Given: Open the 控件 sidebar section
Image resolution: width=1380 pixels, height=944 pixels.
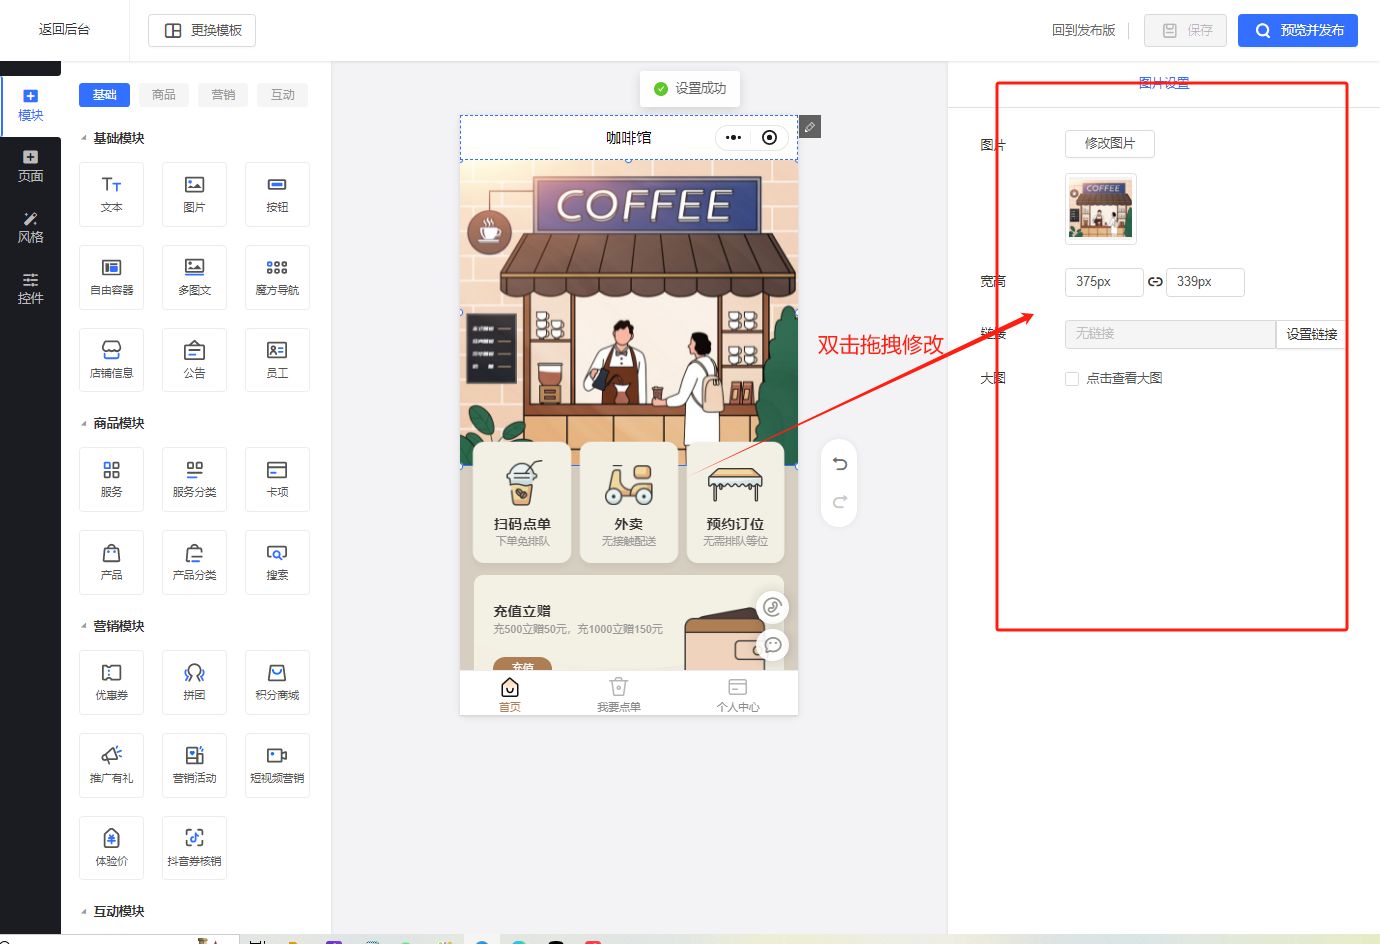Looking at the screenshot, I should [x=31, y=289].
